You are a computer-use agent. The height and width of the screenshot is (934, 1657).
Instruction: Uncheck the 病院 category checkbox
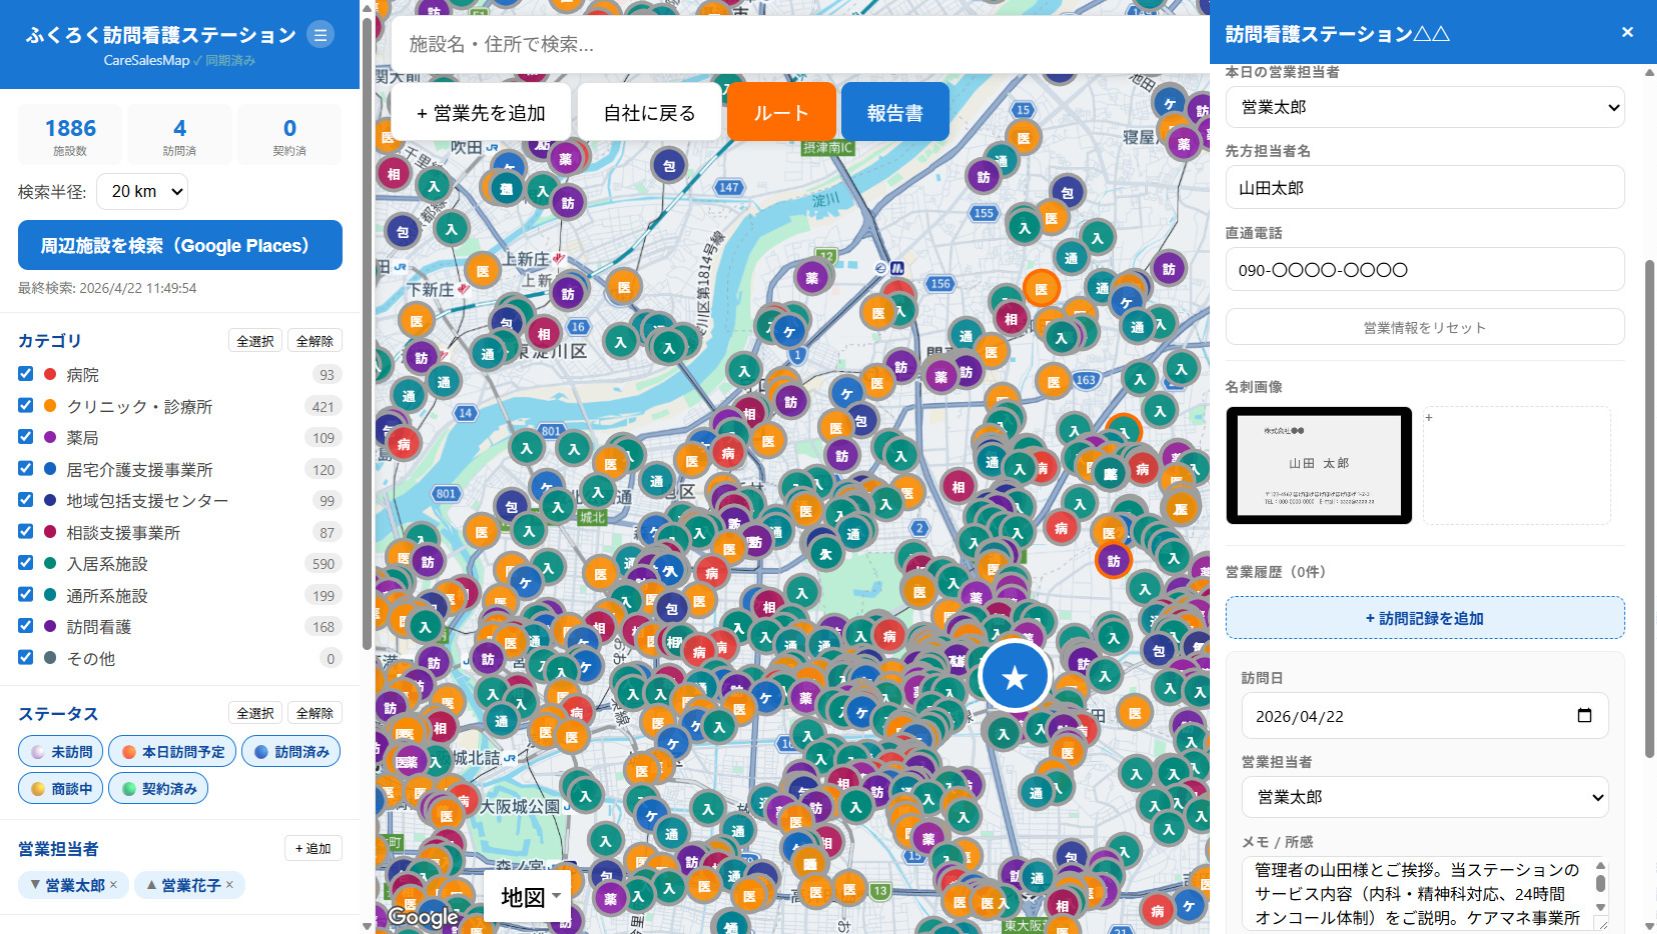point(26,374)
